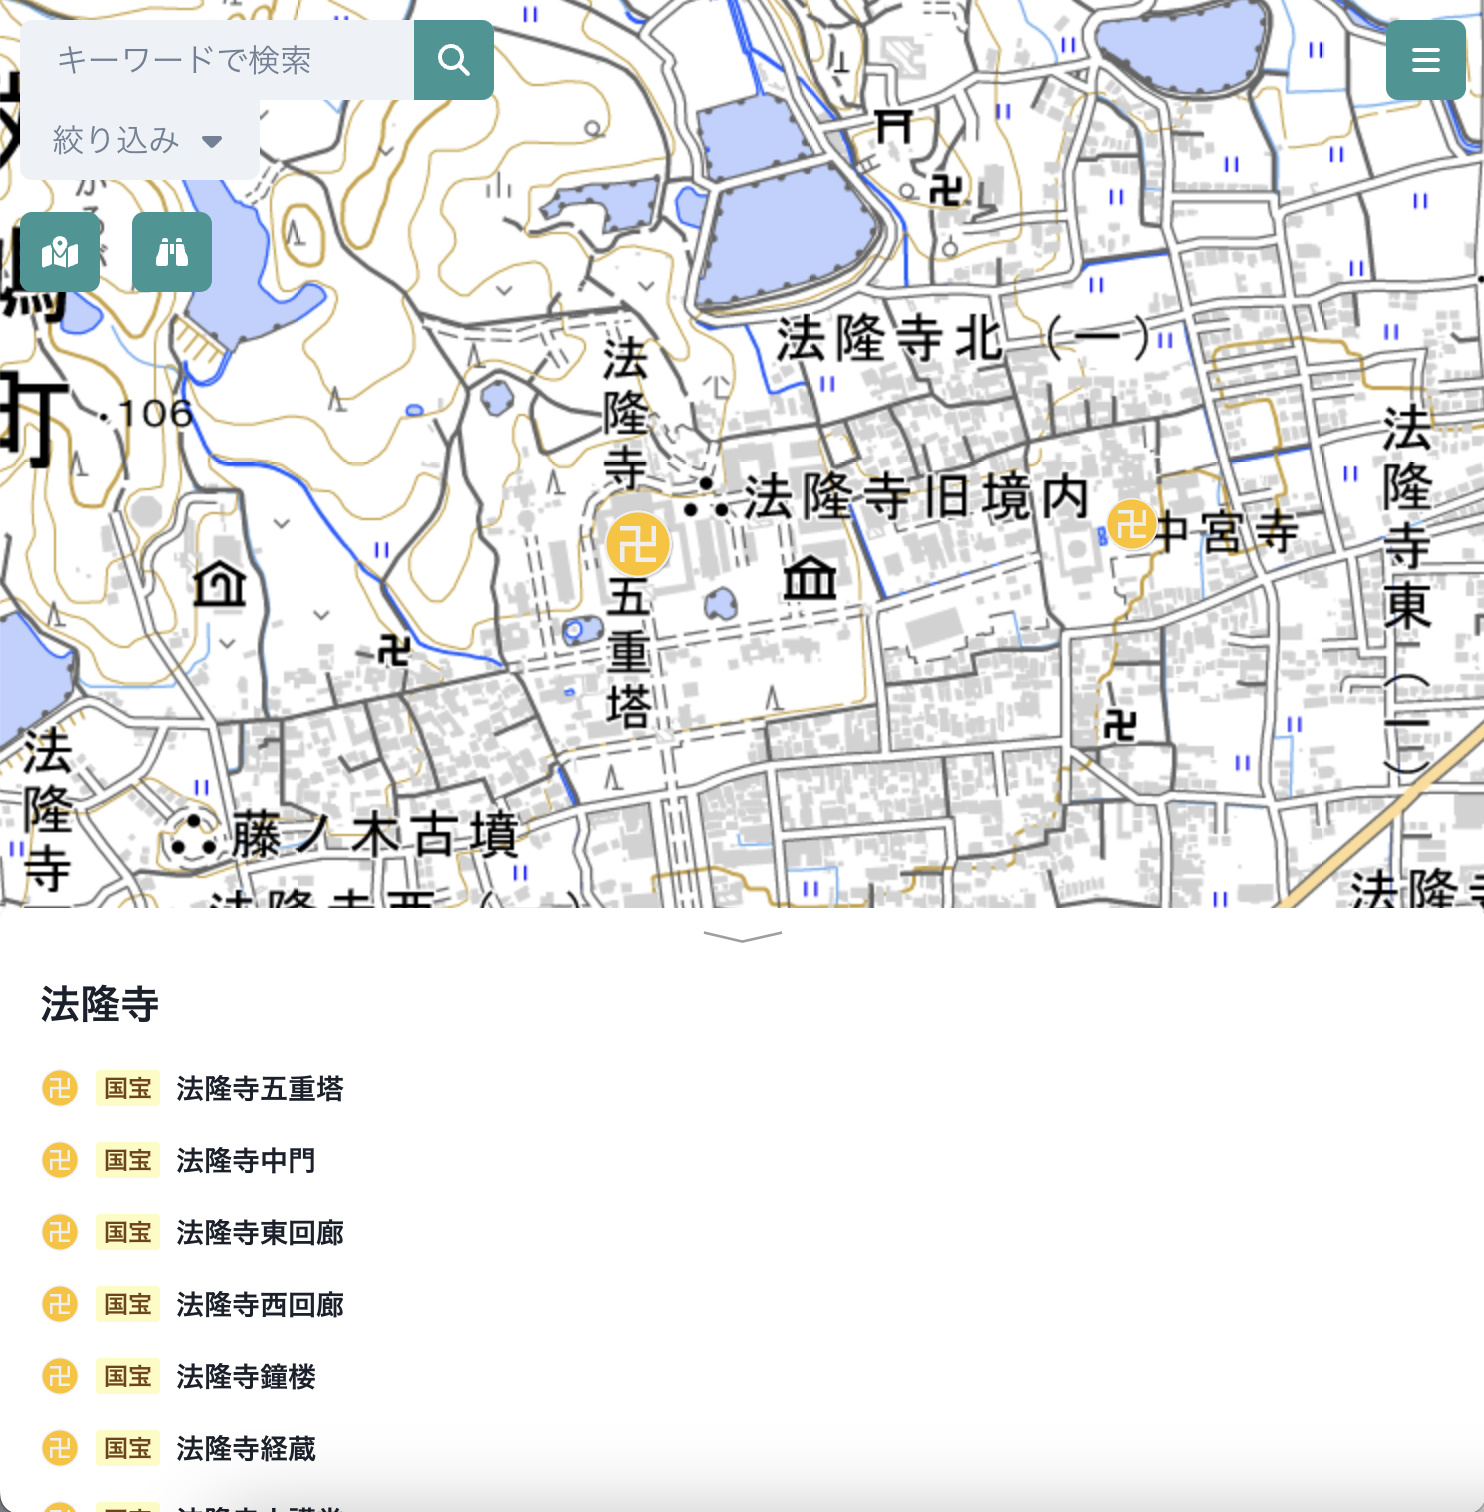Expand the bottom panel using the chevron handle
The width and height of the screenshot is (1484, 1512).
coord(740,934)
